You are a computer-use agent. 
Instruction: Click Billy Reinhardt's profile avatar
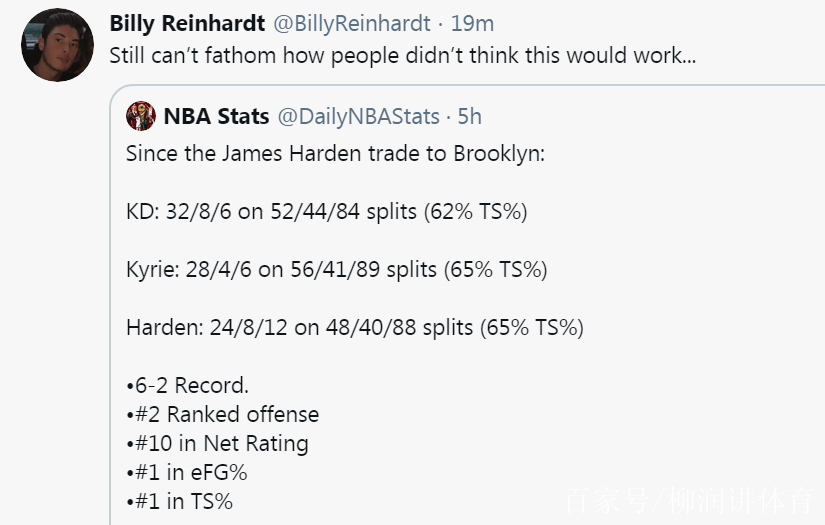[57, 45]
